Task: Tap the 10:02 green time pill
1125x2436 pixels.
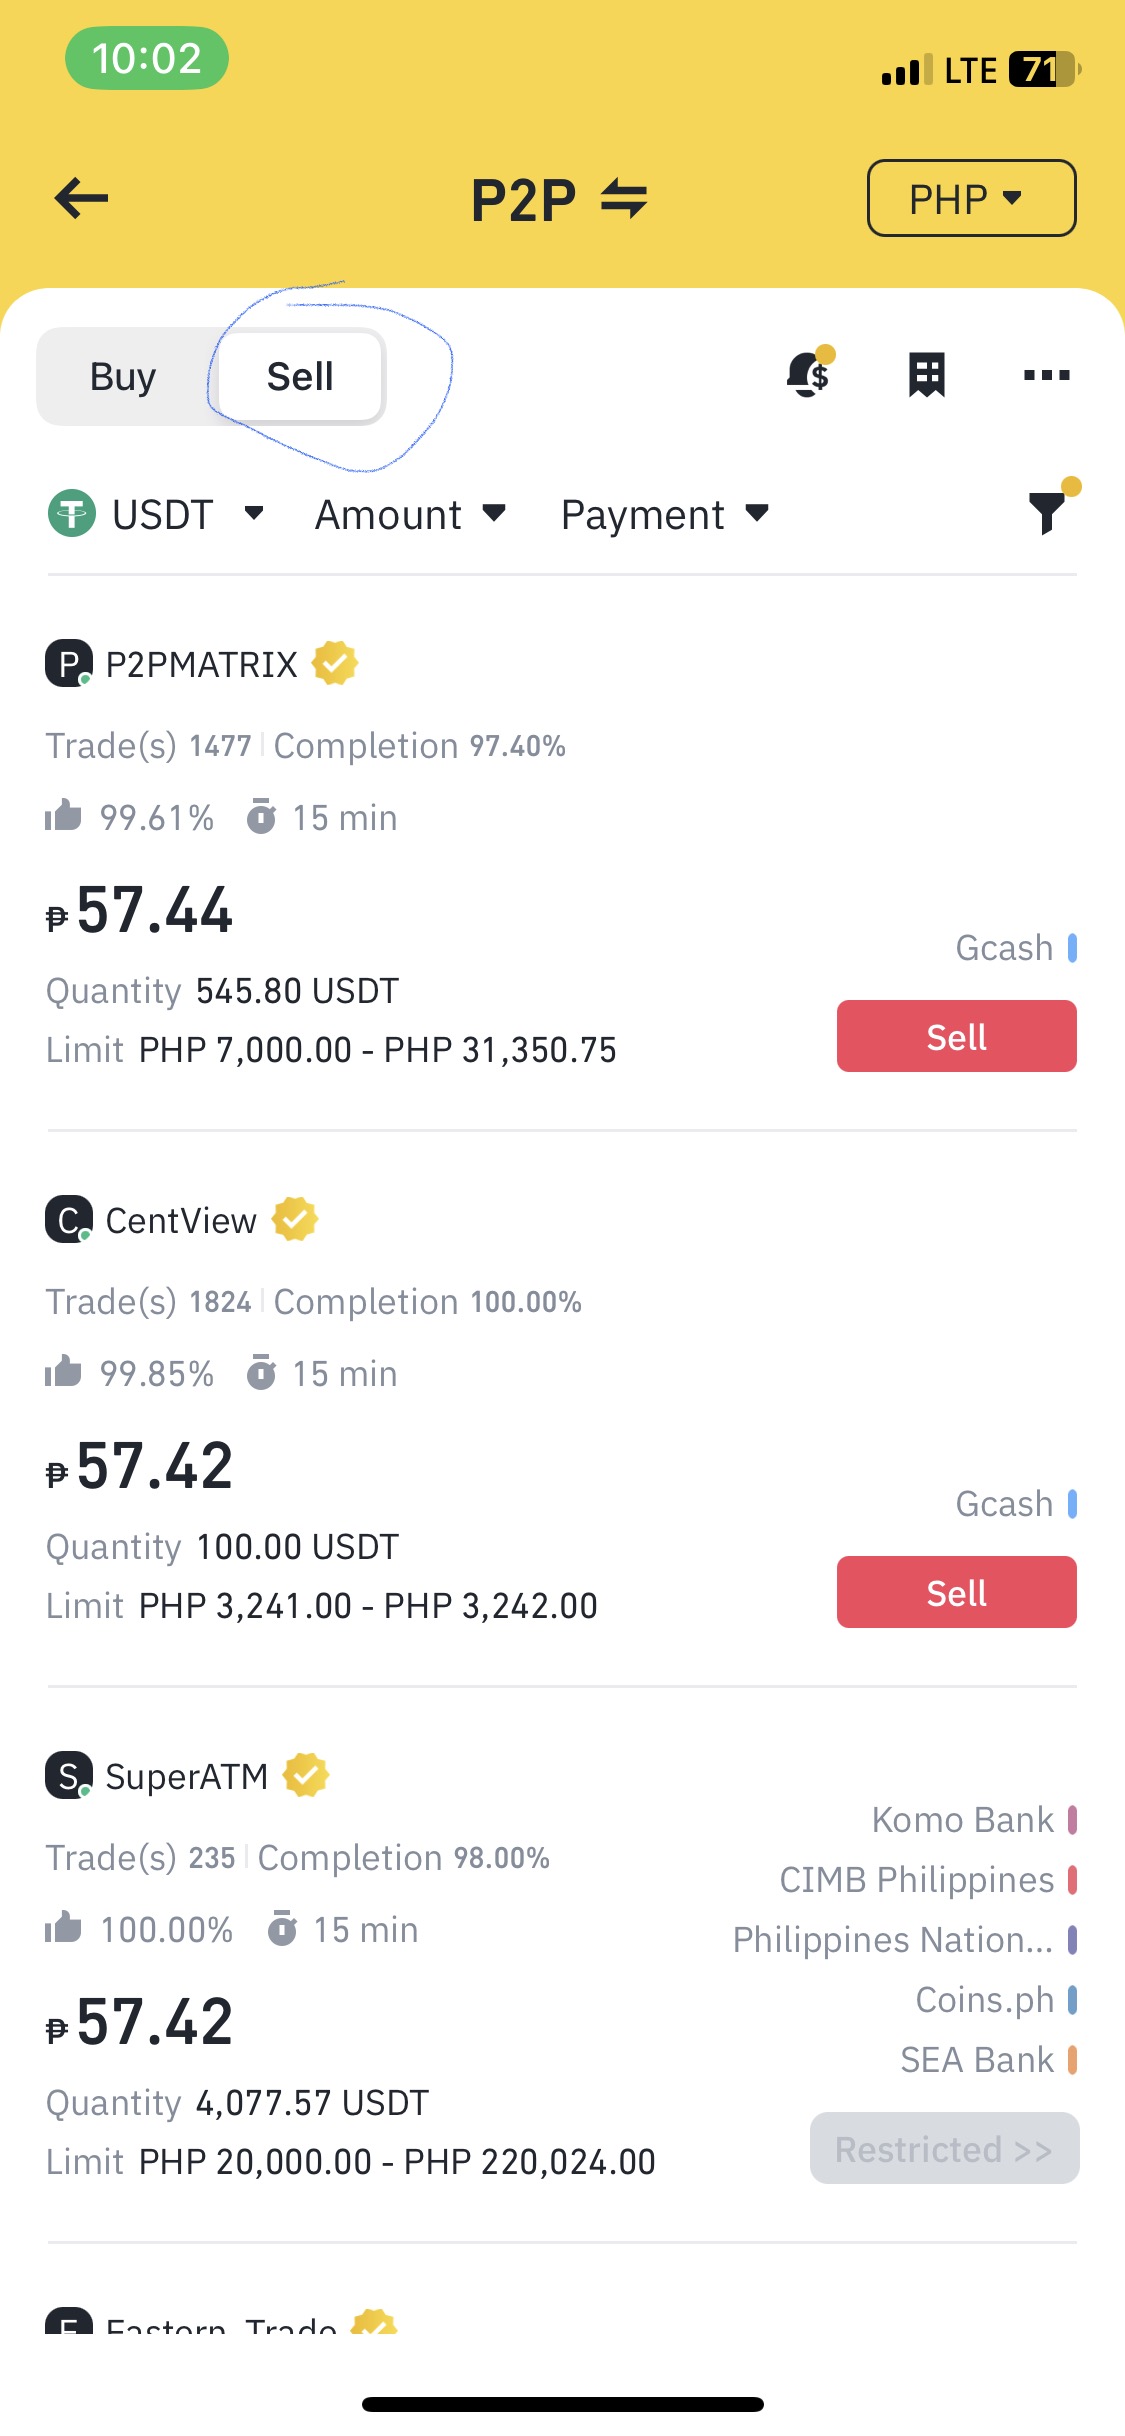Action: [x=147, y=58]
